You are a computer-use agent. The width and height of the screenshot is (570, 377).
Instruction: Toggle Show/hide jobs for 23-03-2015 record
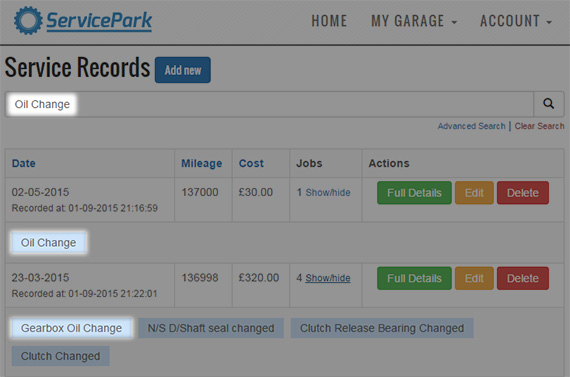[328, 278]
